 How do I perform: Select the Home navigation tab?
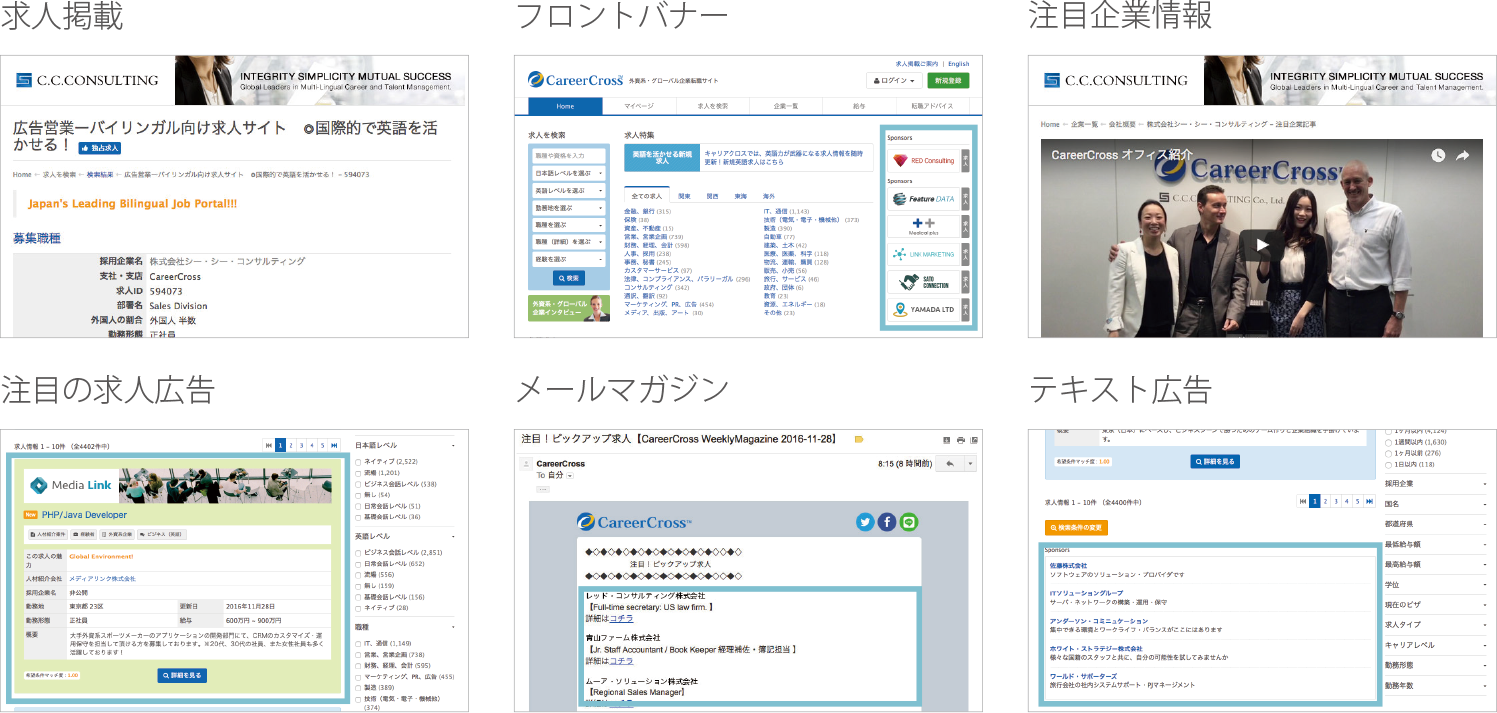565,106
